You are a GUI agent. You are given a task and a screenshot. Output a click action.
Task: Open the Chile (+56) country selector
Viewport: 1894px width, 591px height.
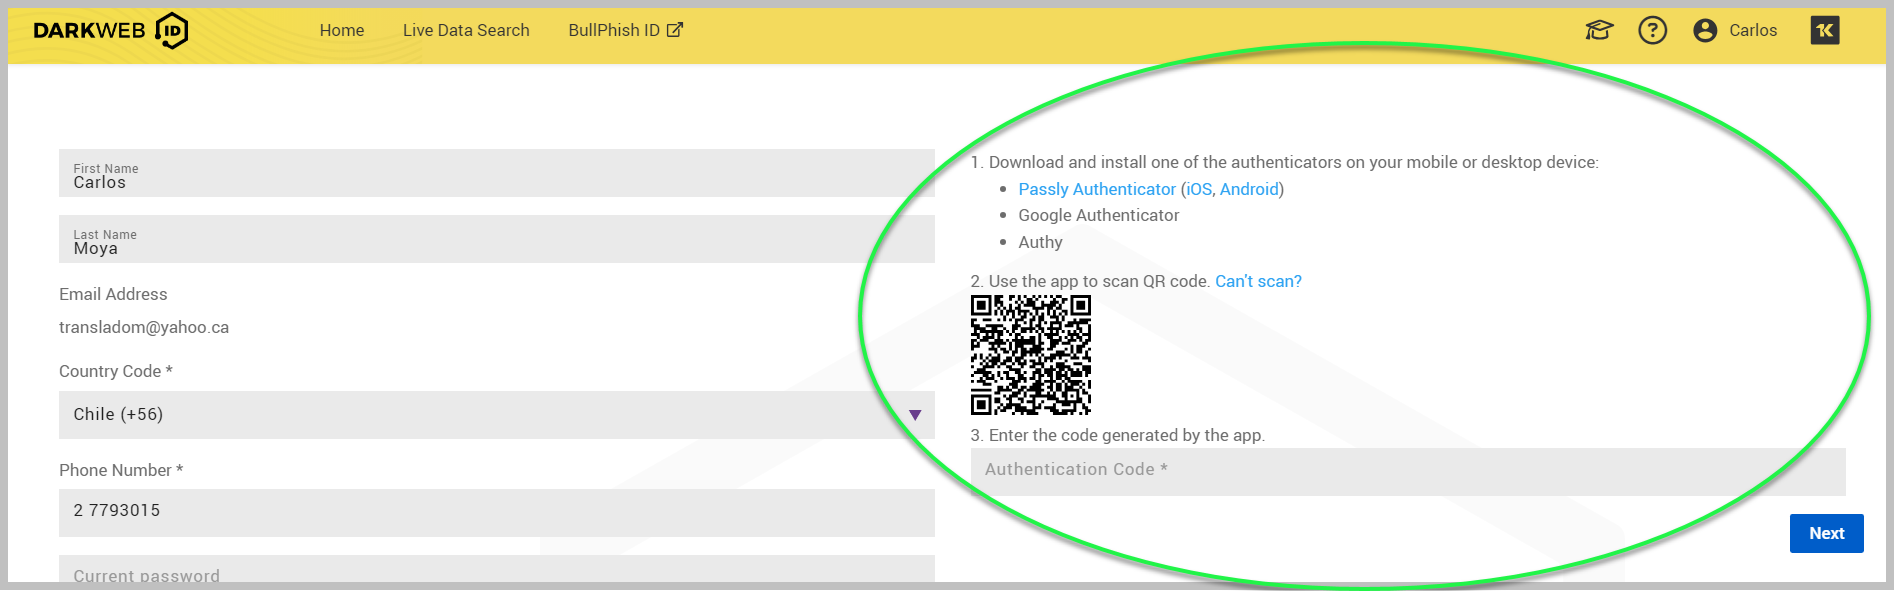point(480,415)
